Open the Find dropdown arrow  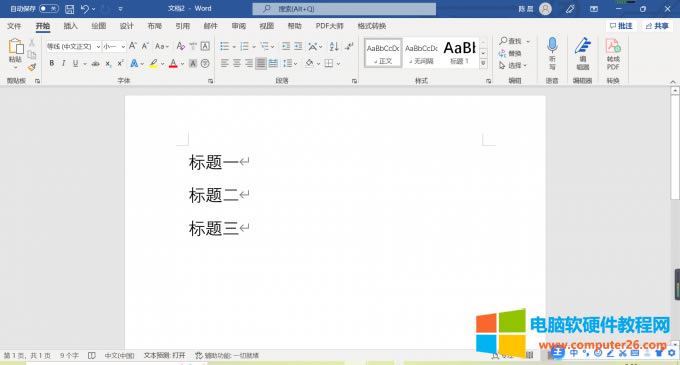click(528, 41)
